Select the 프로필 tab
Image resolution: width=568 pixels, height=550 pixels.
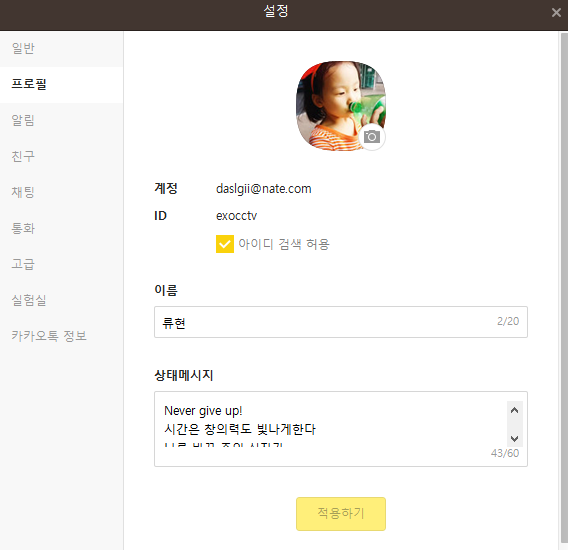point(62,84)
